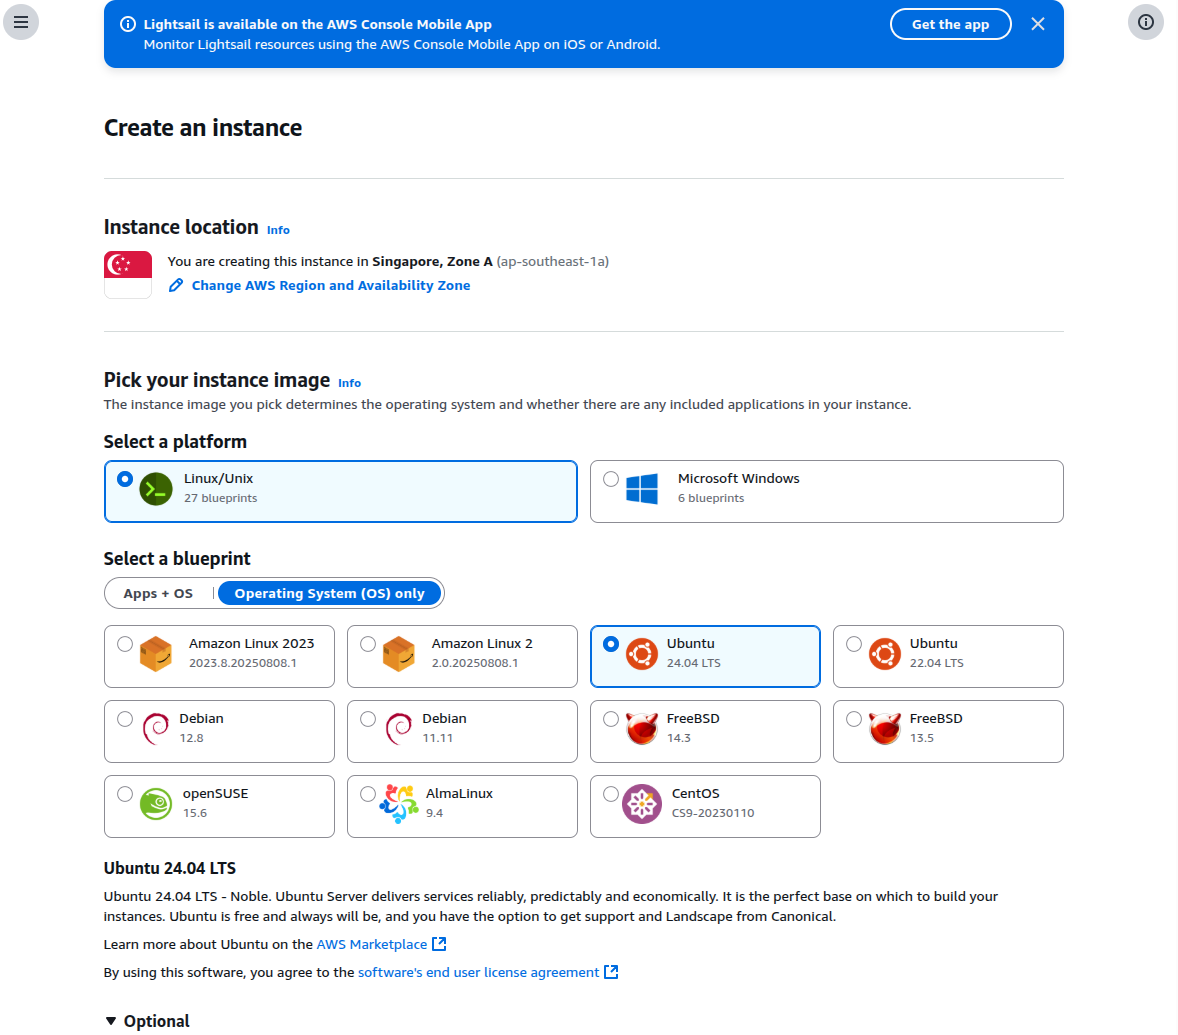Image resolution: width=1178 pixels, height=1035 pixels.
Task: Switch to the Operating System (OS) only tab
Action: point(330,592)
